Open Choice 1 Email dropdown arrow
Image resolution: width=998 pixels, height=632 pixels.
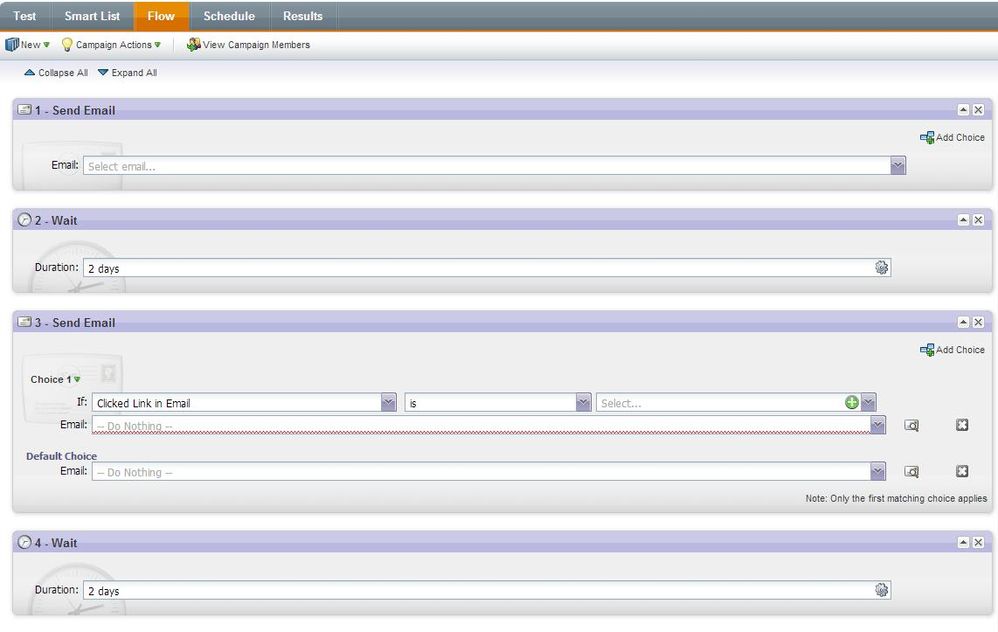(878, 425)
